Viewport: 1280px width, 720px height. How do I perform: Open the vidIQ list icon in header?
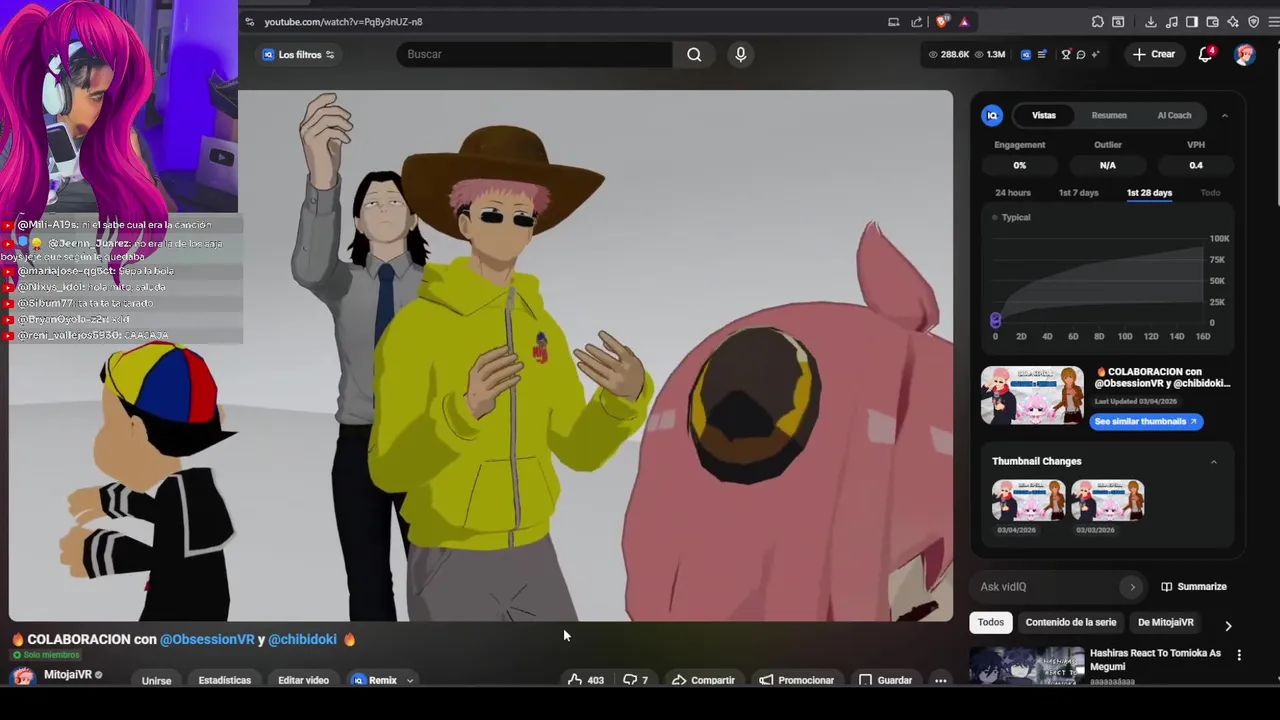coord(1041,55)
